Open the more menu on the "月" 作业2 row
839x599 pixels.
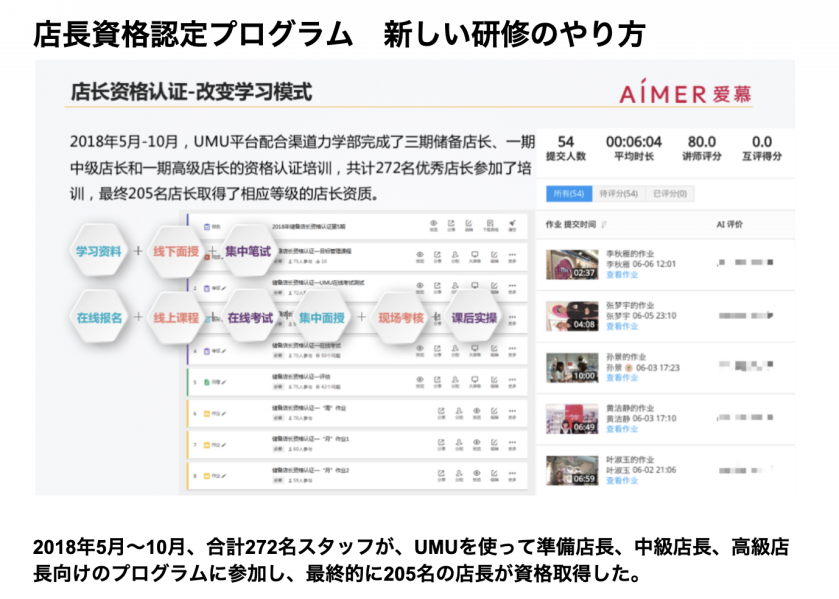[512, 474]
